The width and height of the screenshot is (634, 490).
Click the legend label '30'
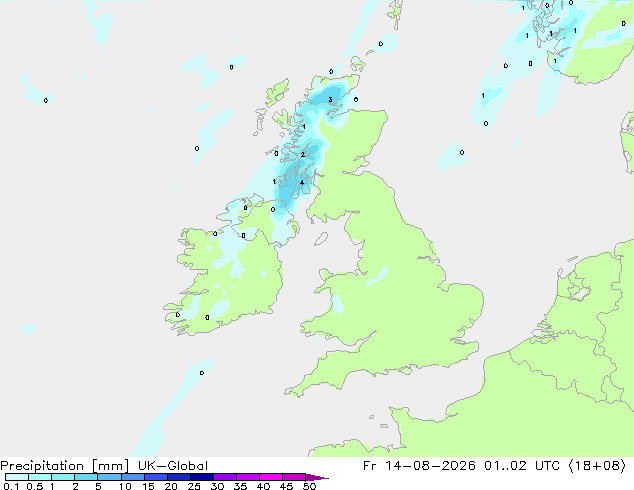[x=217, y=486]
